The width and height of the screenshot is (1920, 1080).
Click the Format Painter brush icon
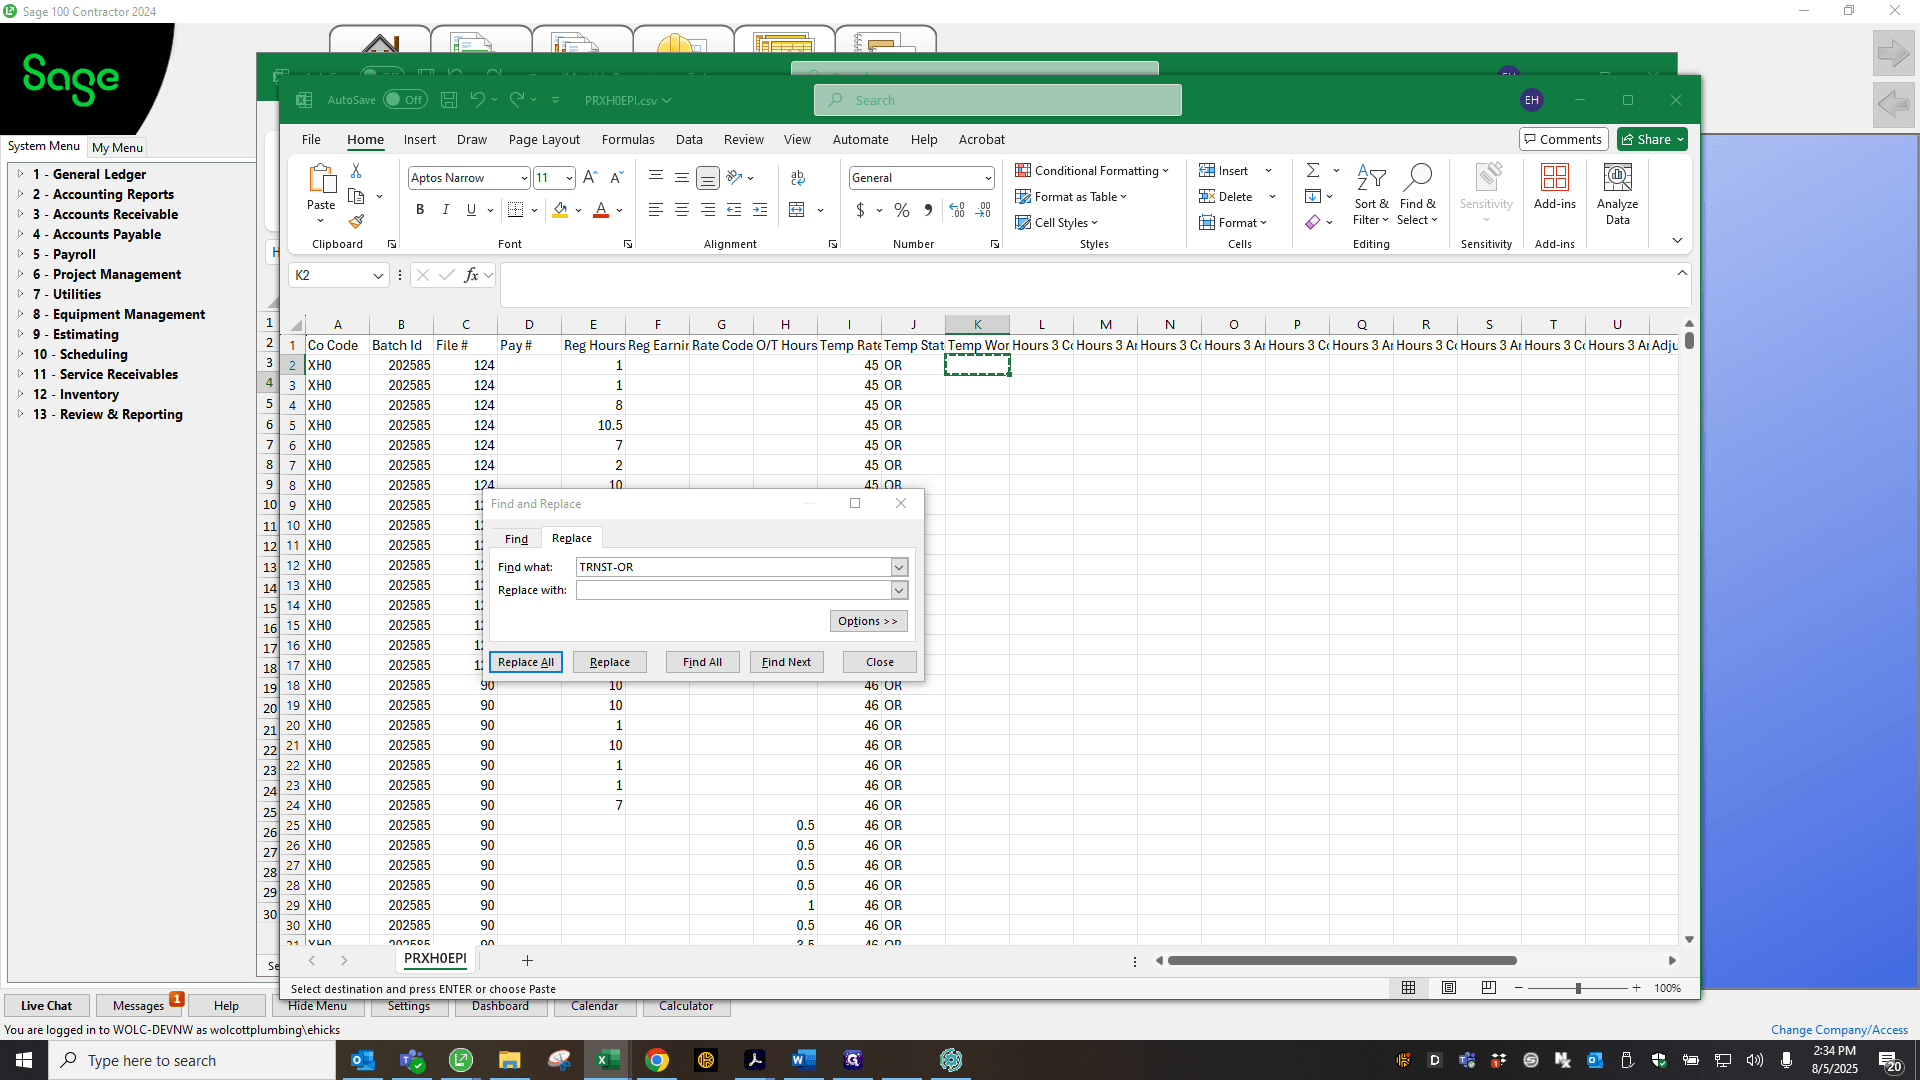(x=356, y=221)
